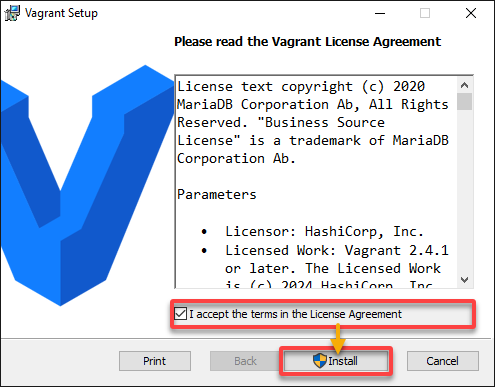Start installation with the Install button
This screenshot has width=495, height=387.
tap(336, 361)
